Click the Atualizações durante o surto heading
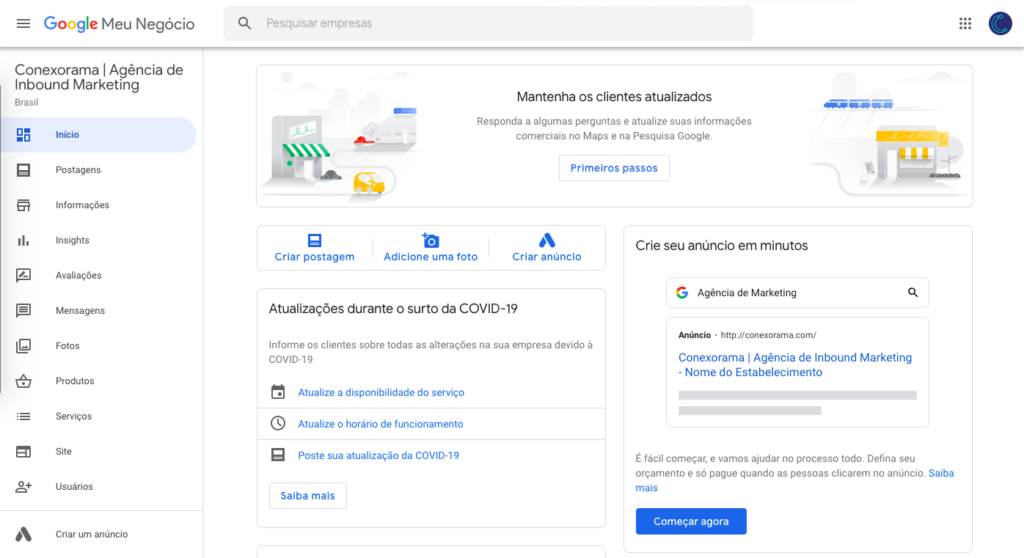1024x558 pixels. coord(393,308)
